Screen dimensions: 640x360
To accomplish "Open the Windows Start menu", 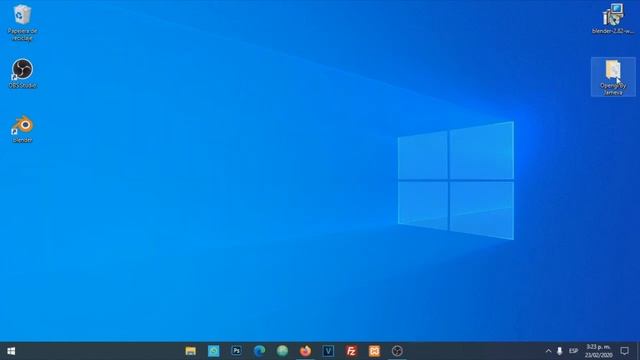I will pyautogui.click(x=11, y=351).
